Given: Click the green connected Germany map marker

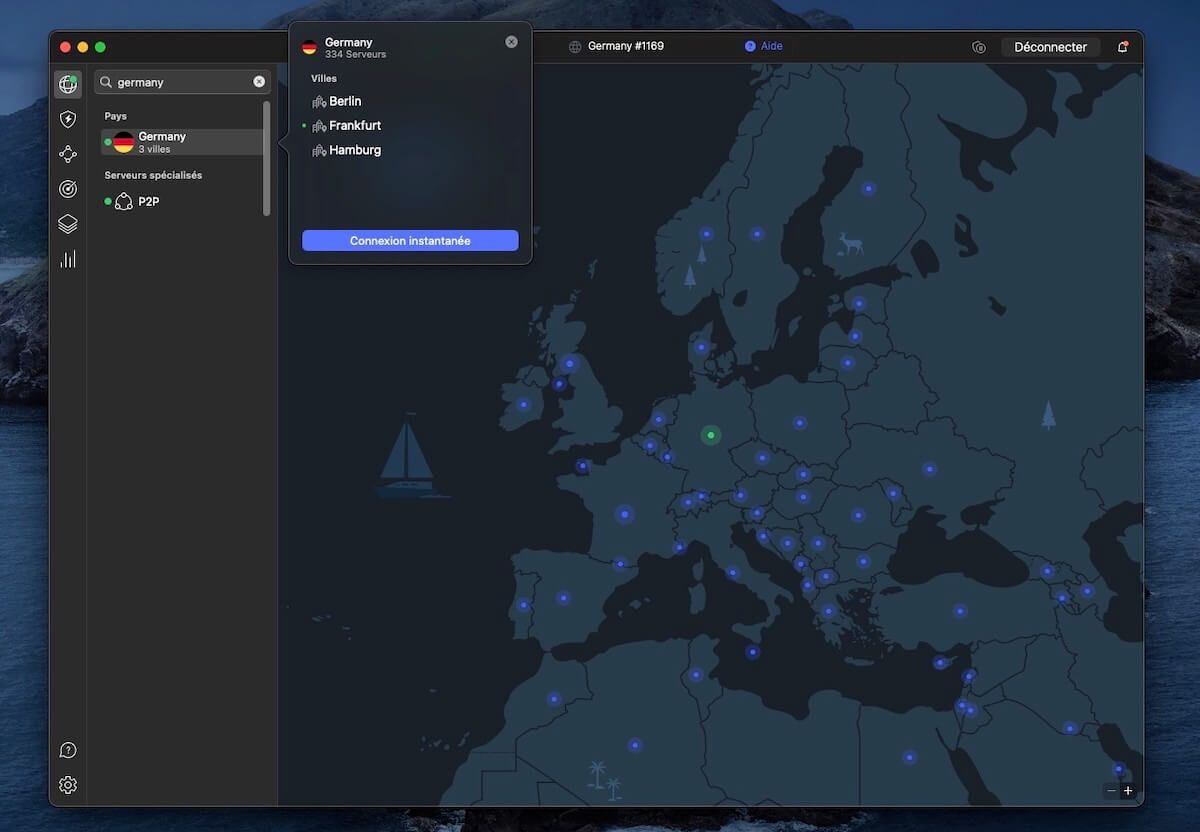Looking at the screenshot, I should [x=710, y=435].
